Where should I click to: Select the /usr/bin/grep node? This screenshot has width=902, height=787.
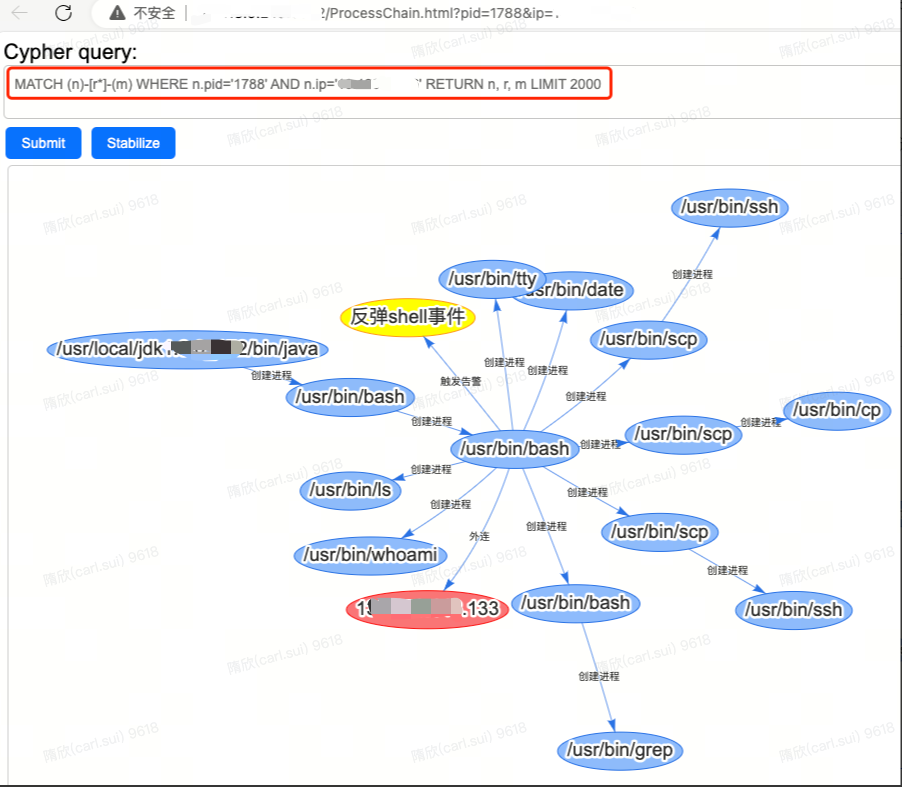pos(620,750)
